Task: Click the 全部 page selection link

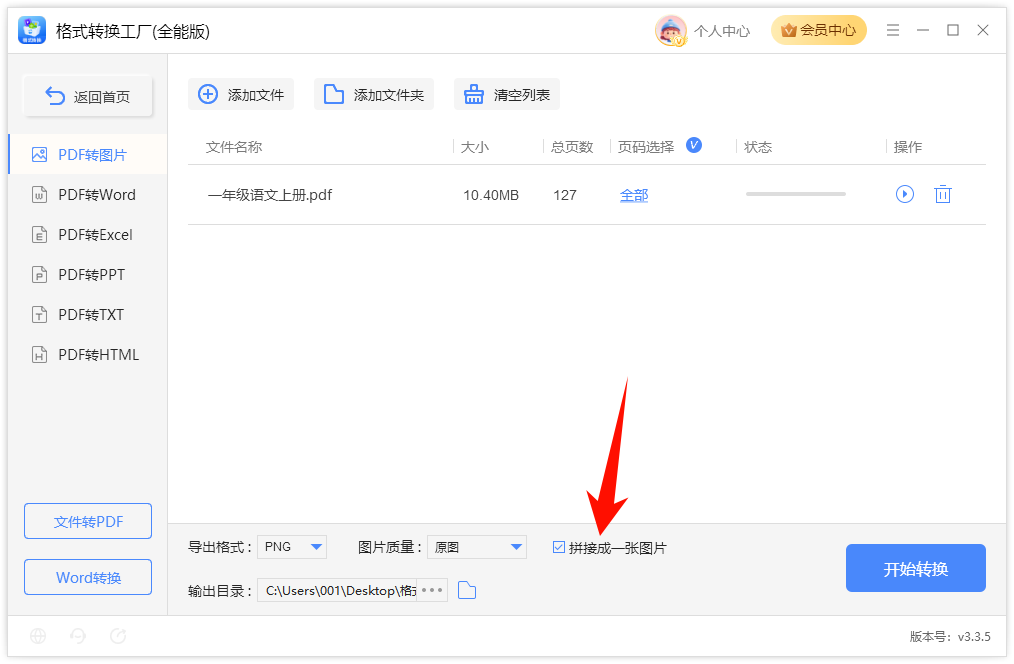Action: point(634,195)
